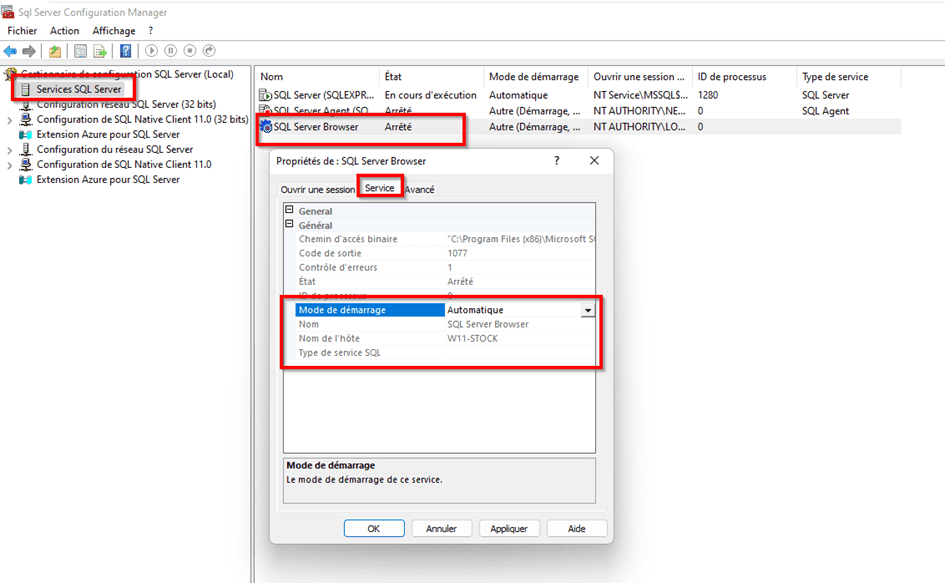Open the Action menu

click(64, 31)
